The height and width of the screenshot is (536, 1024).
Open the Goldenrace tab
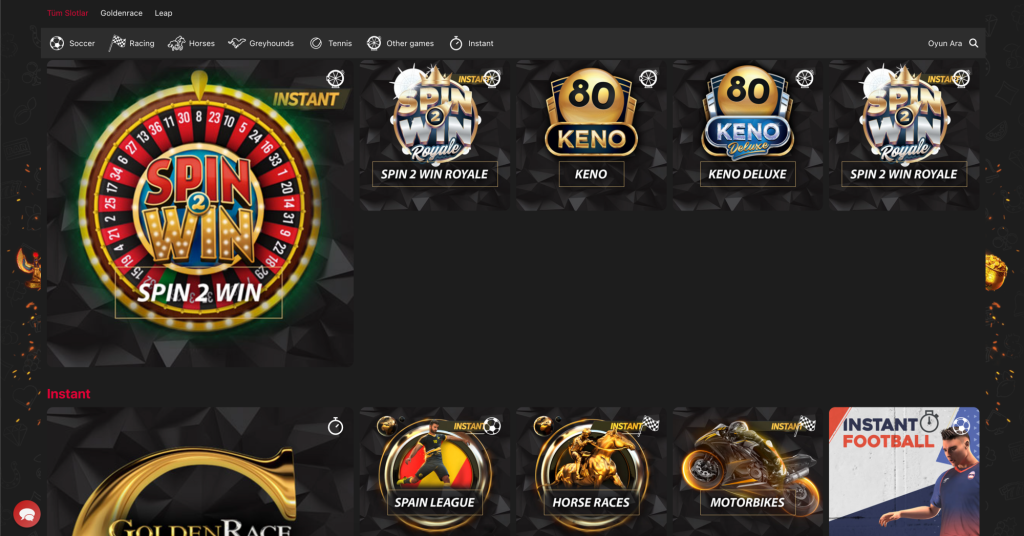click(121, 13)
